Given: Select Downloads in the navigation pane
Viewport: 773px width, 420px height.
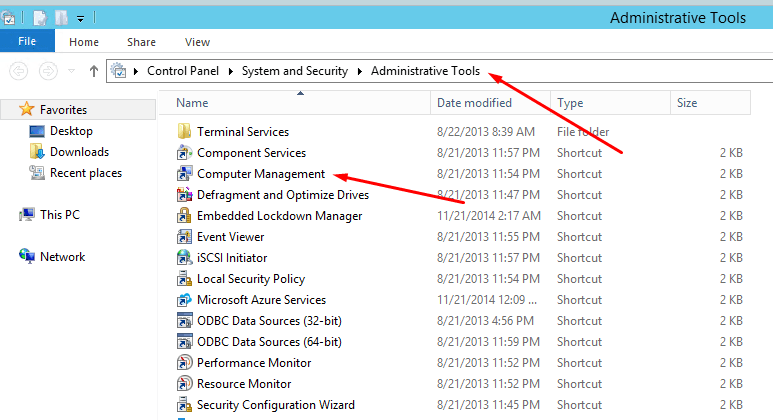Looking at the screenshot, I should [79, 152].
